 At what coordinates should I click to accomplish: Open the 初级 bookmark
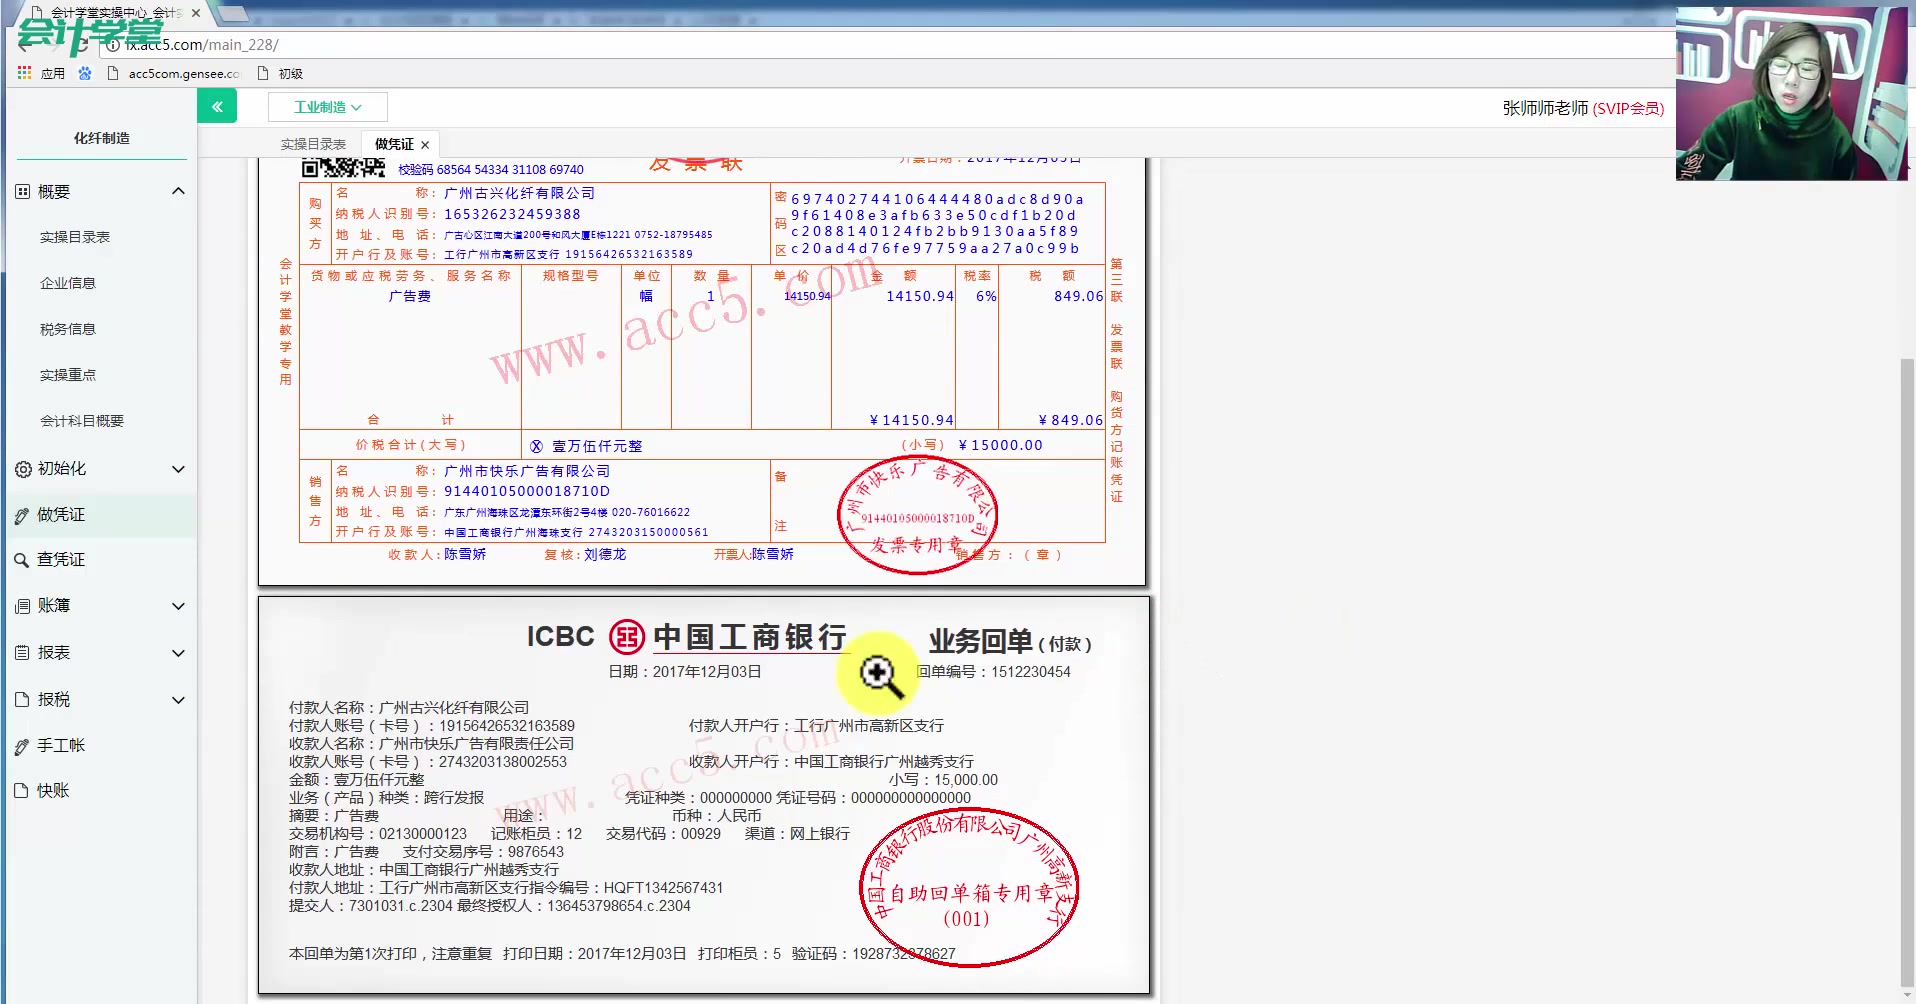coord(281,73)
